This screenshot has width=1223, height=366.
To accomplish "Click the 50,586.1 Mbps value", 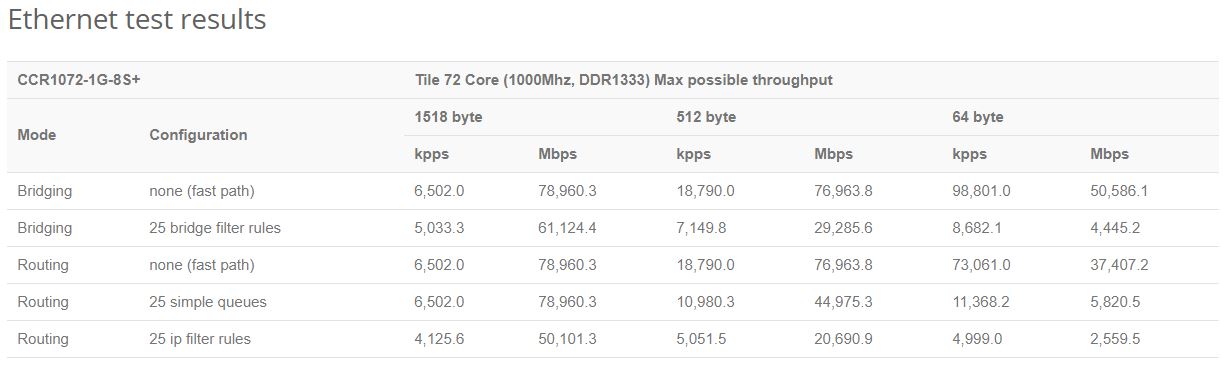I will point(1119,190).
